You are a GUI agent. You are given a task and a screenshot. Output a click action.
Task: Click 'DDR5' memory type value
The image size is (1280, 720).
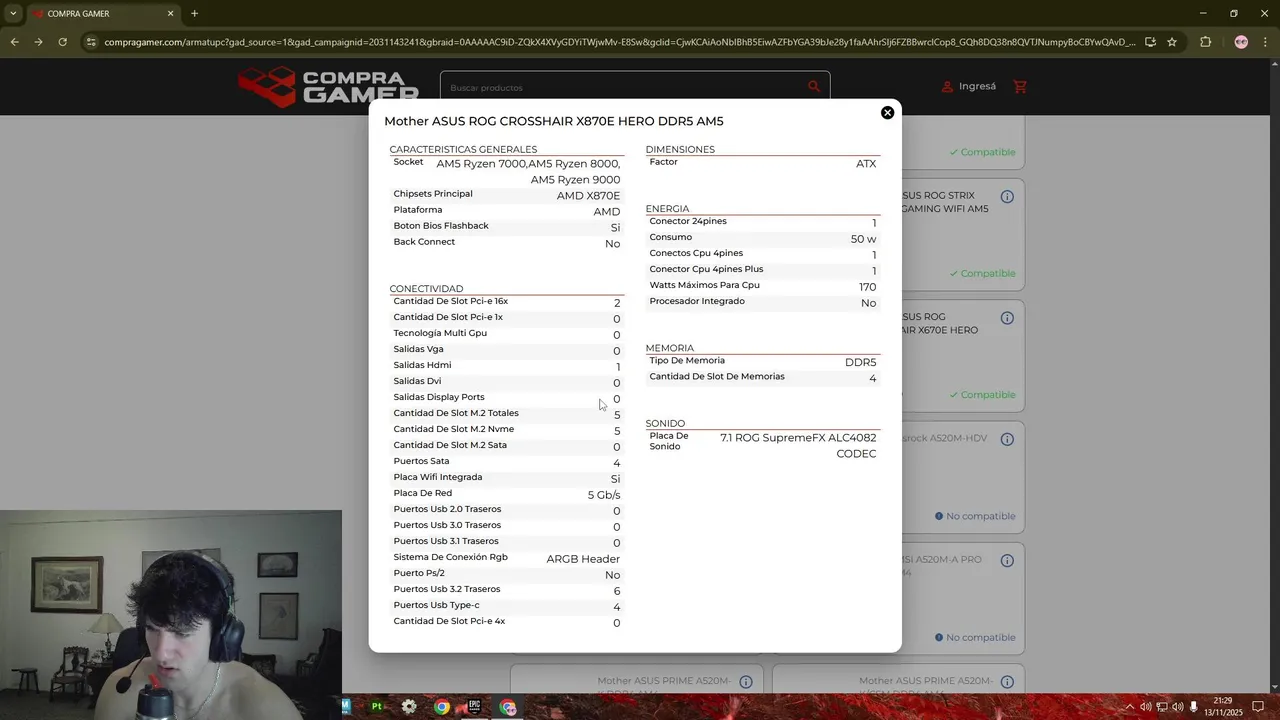click(860, 363)
